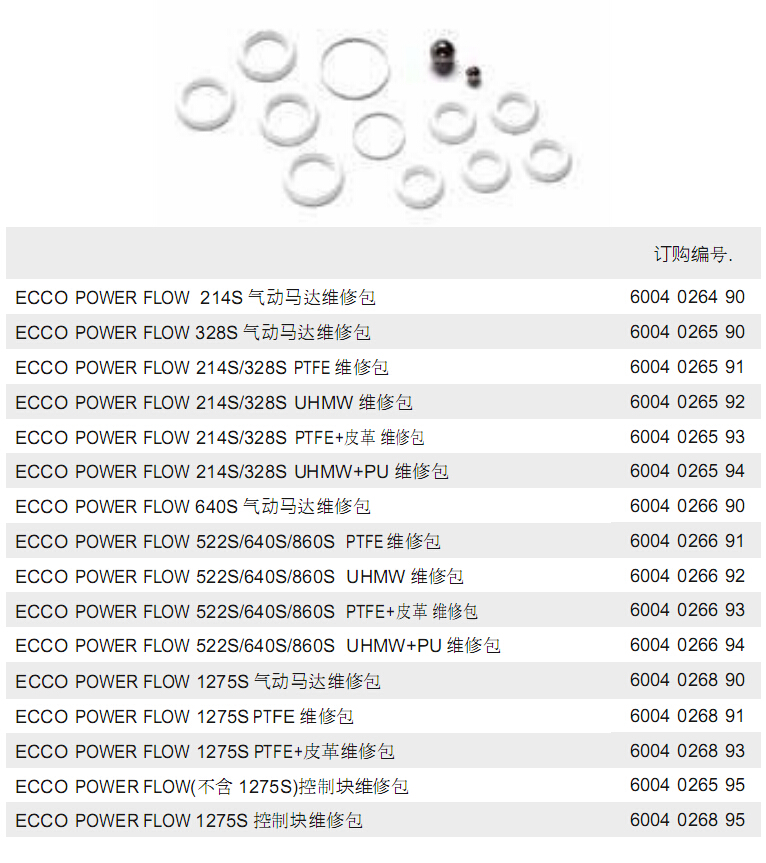Viewport: 766px width, 863px height.
Task: Select the 214S/328S UHMW 维修包 entry
Action: click(x=214, y=402)
